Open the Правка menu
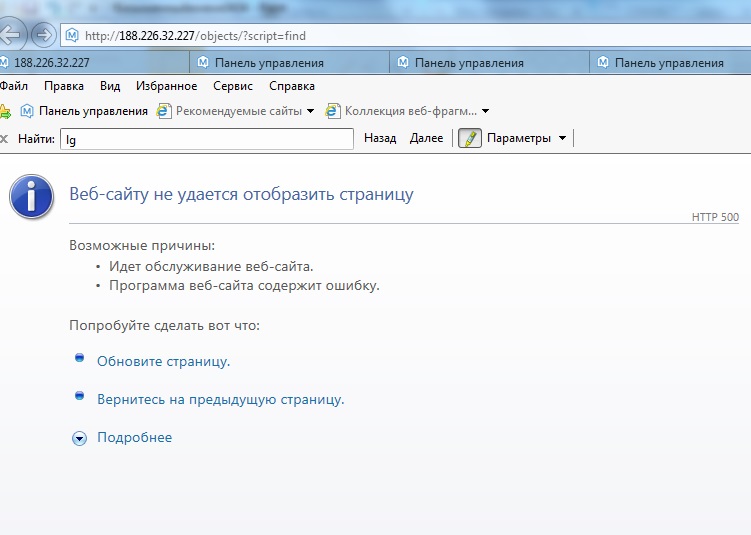751x535 pixels. [x=64, y=86]
